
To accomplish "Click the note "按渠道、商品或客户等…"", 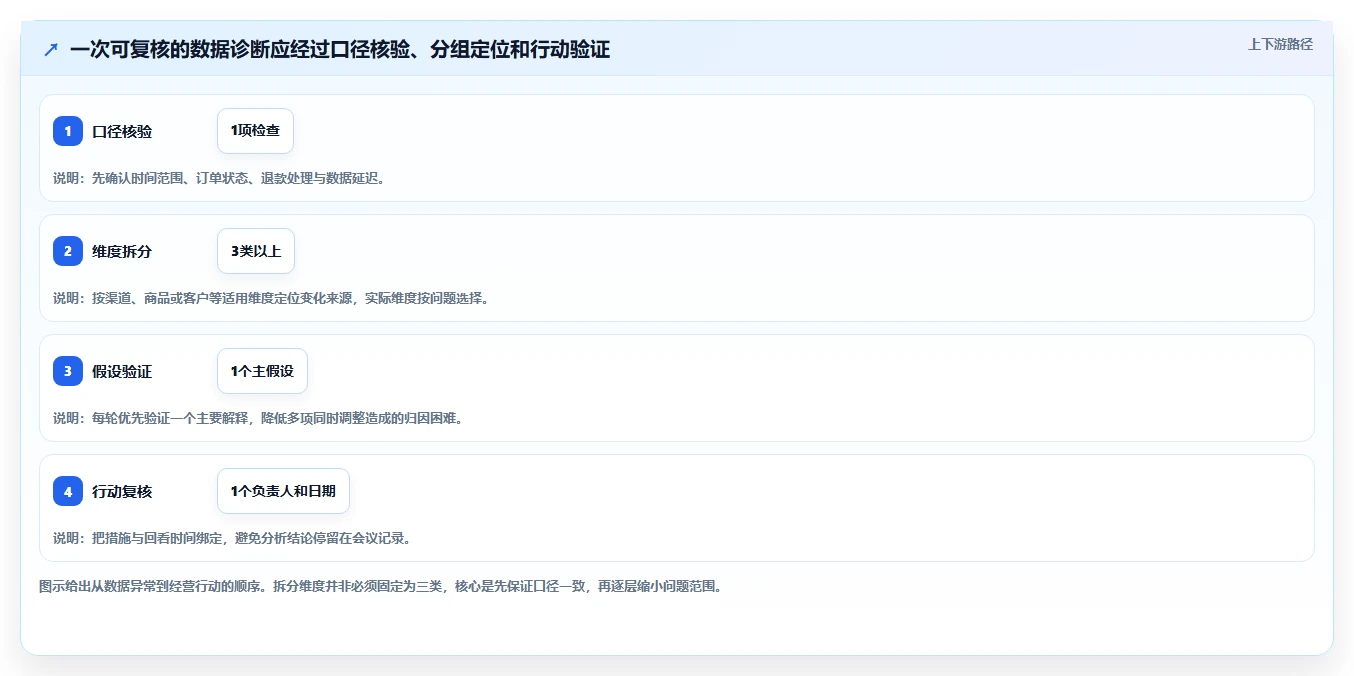I will tap(271, 298).
